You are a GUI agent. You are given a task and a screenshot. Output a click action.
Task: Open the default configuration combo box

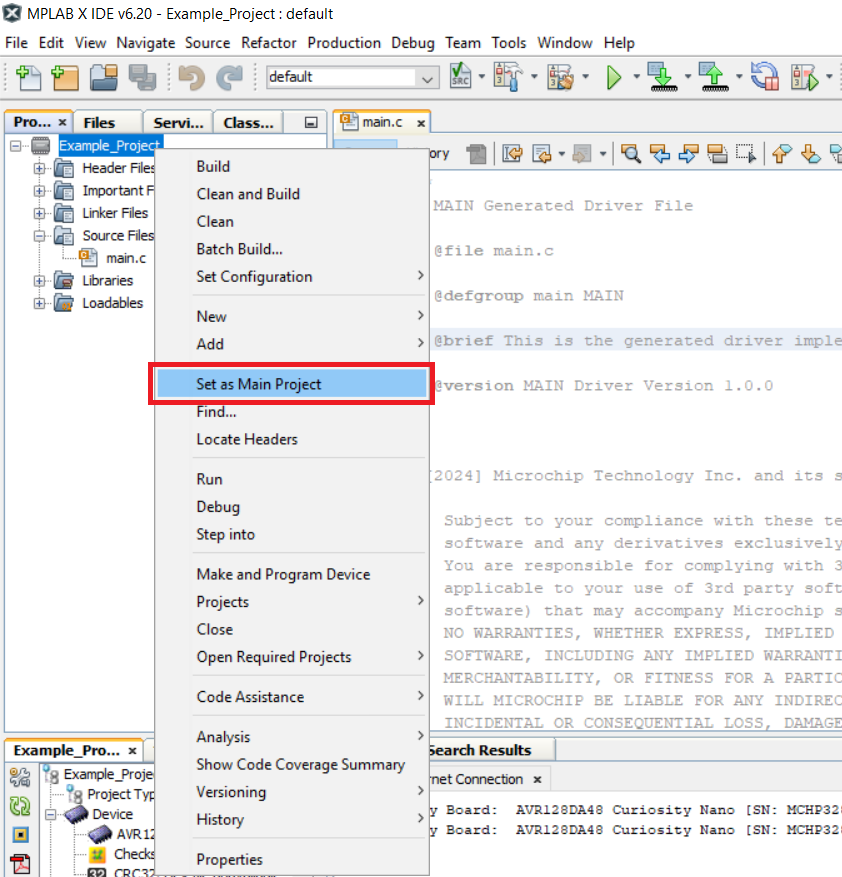point(352,77)
